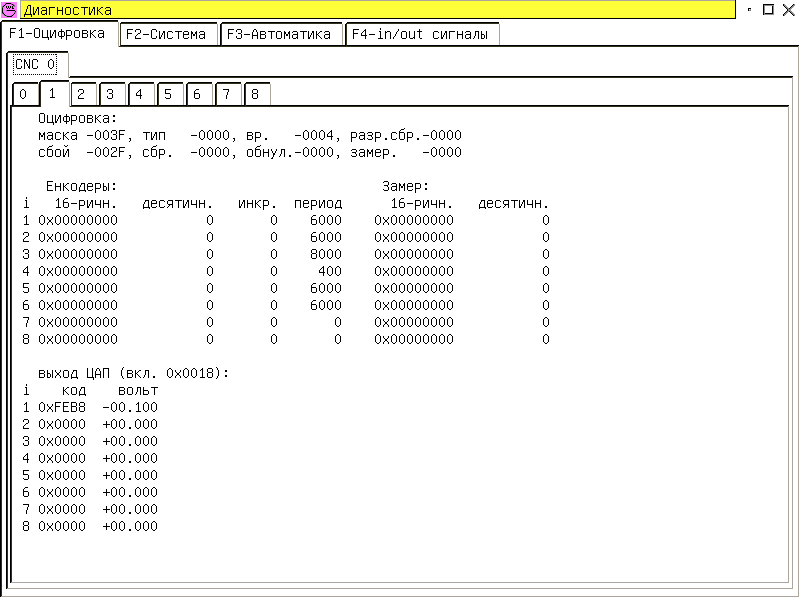Open numbered tab 8
This screenshot has width=800, height=600.
tap(256, 95)
